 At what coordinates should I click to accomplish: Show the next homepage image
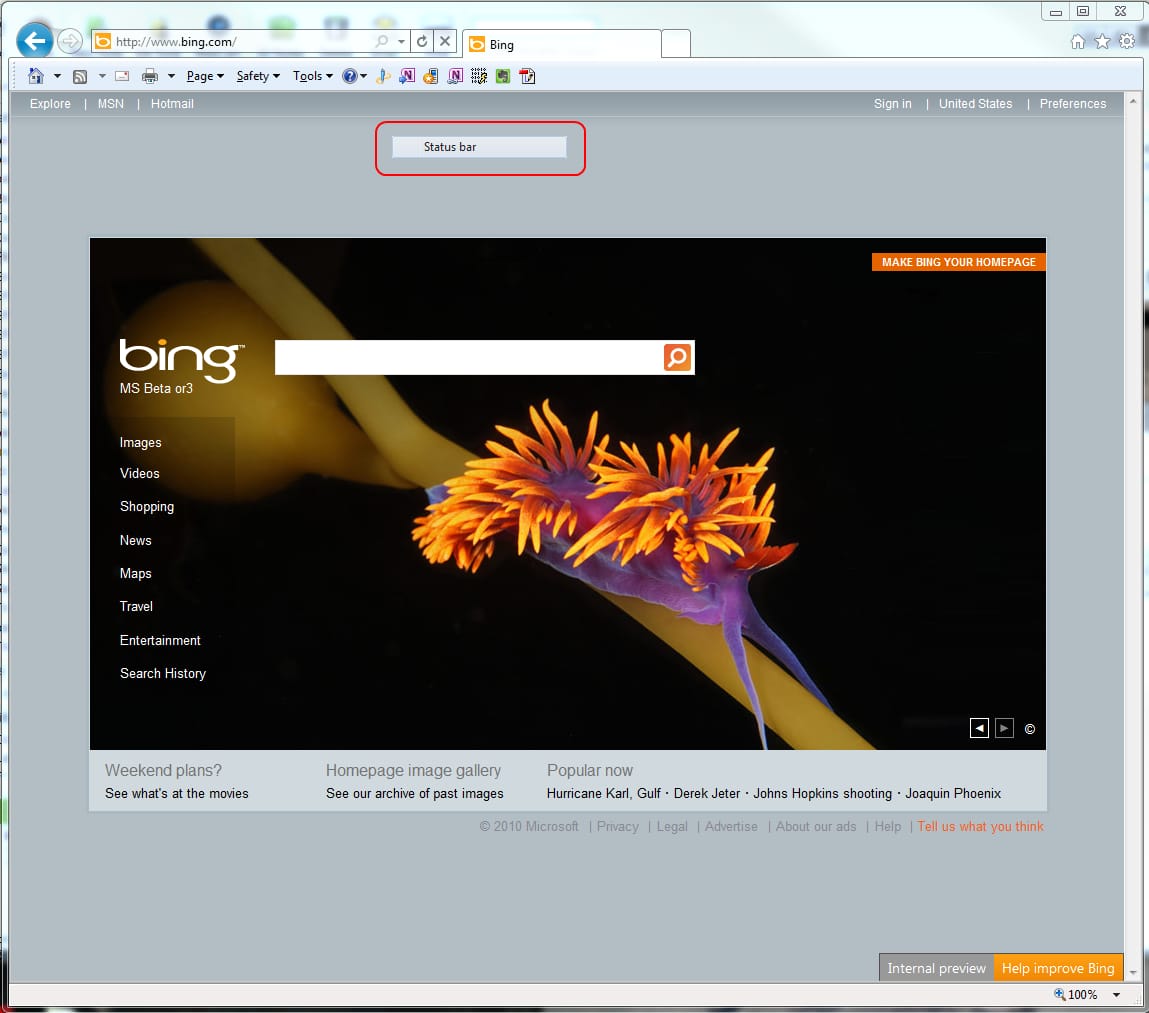[x=1004, y=728]
